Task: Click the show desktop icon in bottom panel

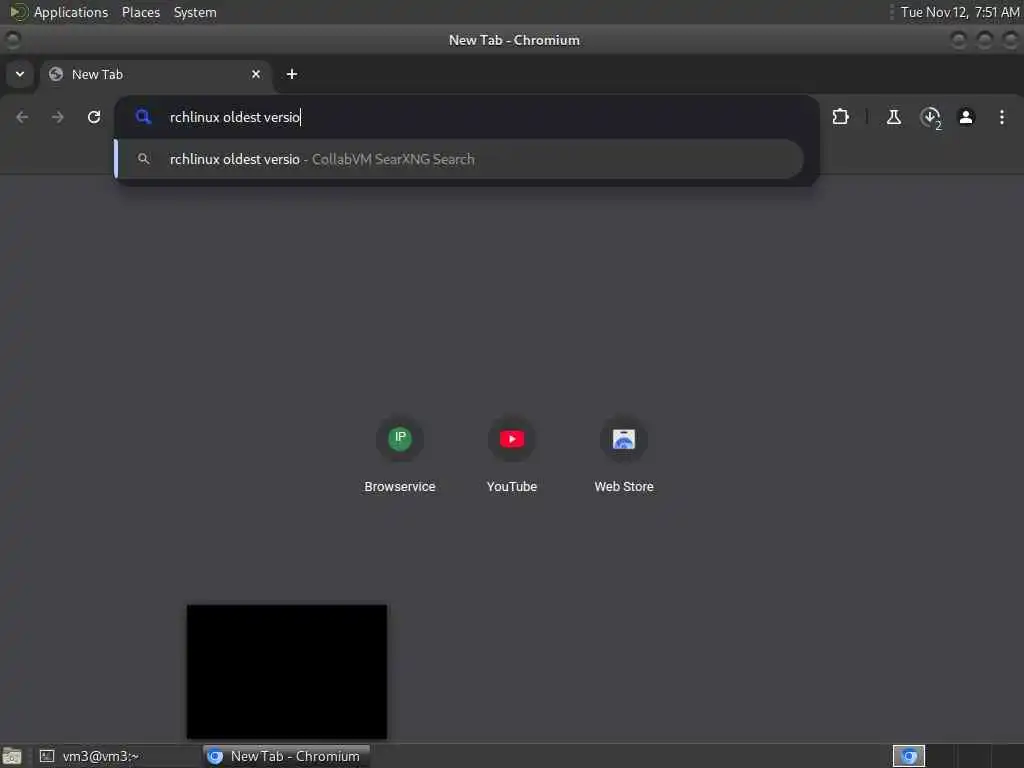Action: 12,756
